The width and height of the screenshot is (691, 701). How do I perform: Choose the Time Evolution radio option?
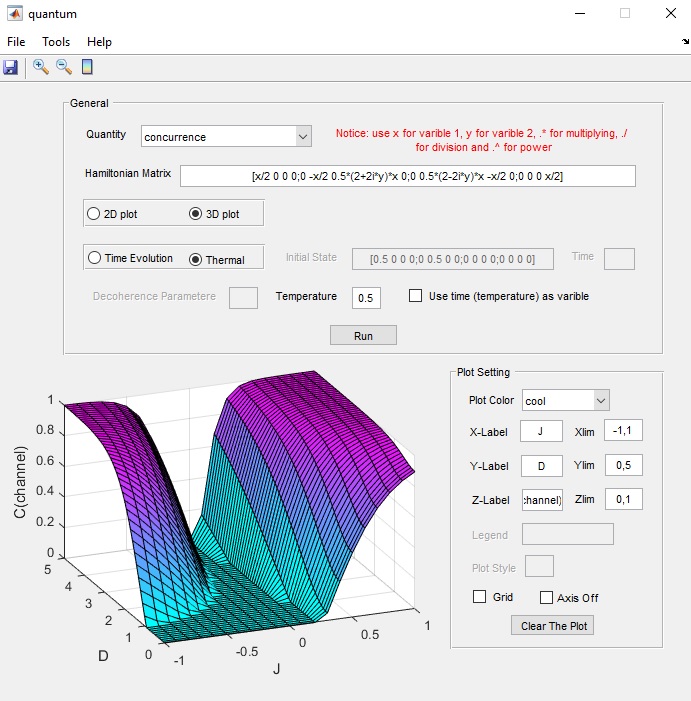95,258
